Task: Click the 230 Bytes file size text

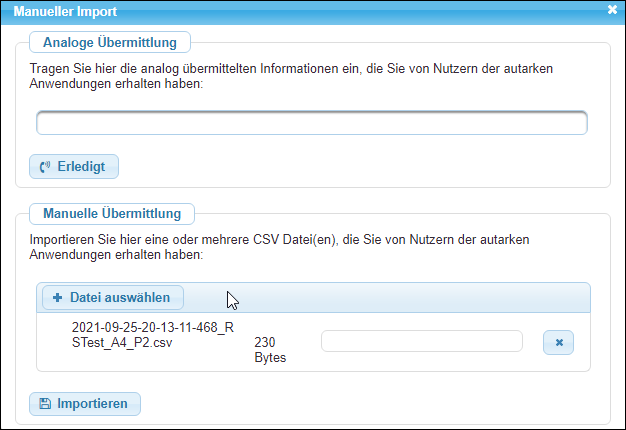Action: pyautogui.click(x=270, y=350)
